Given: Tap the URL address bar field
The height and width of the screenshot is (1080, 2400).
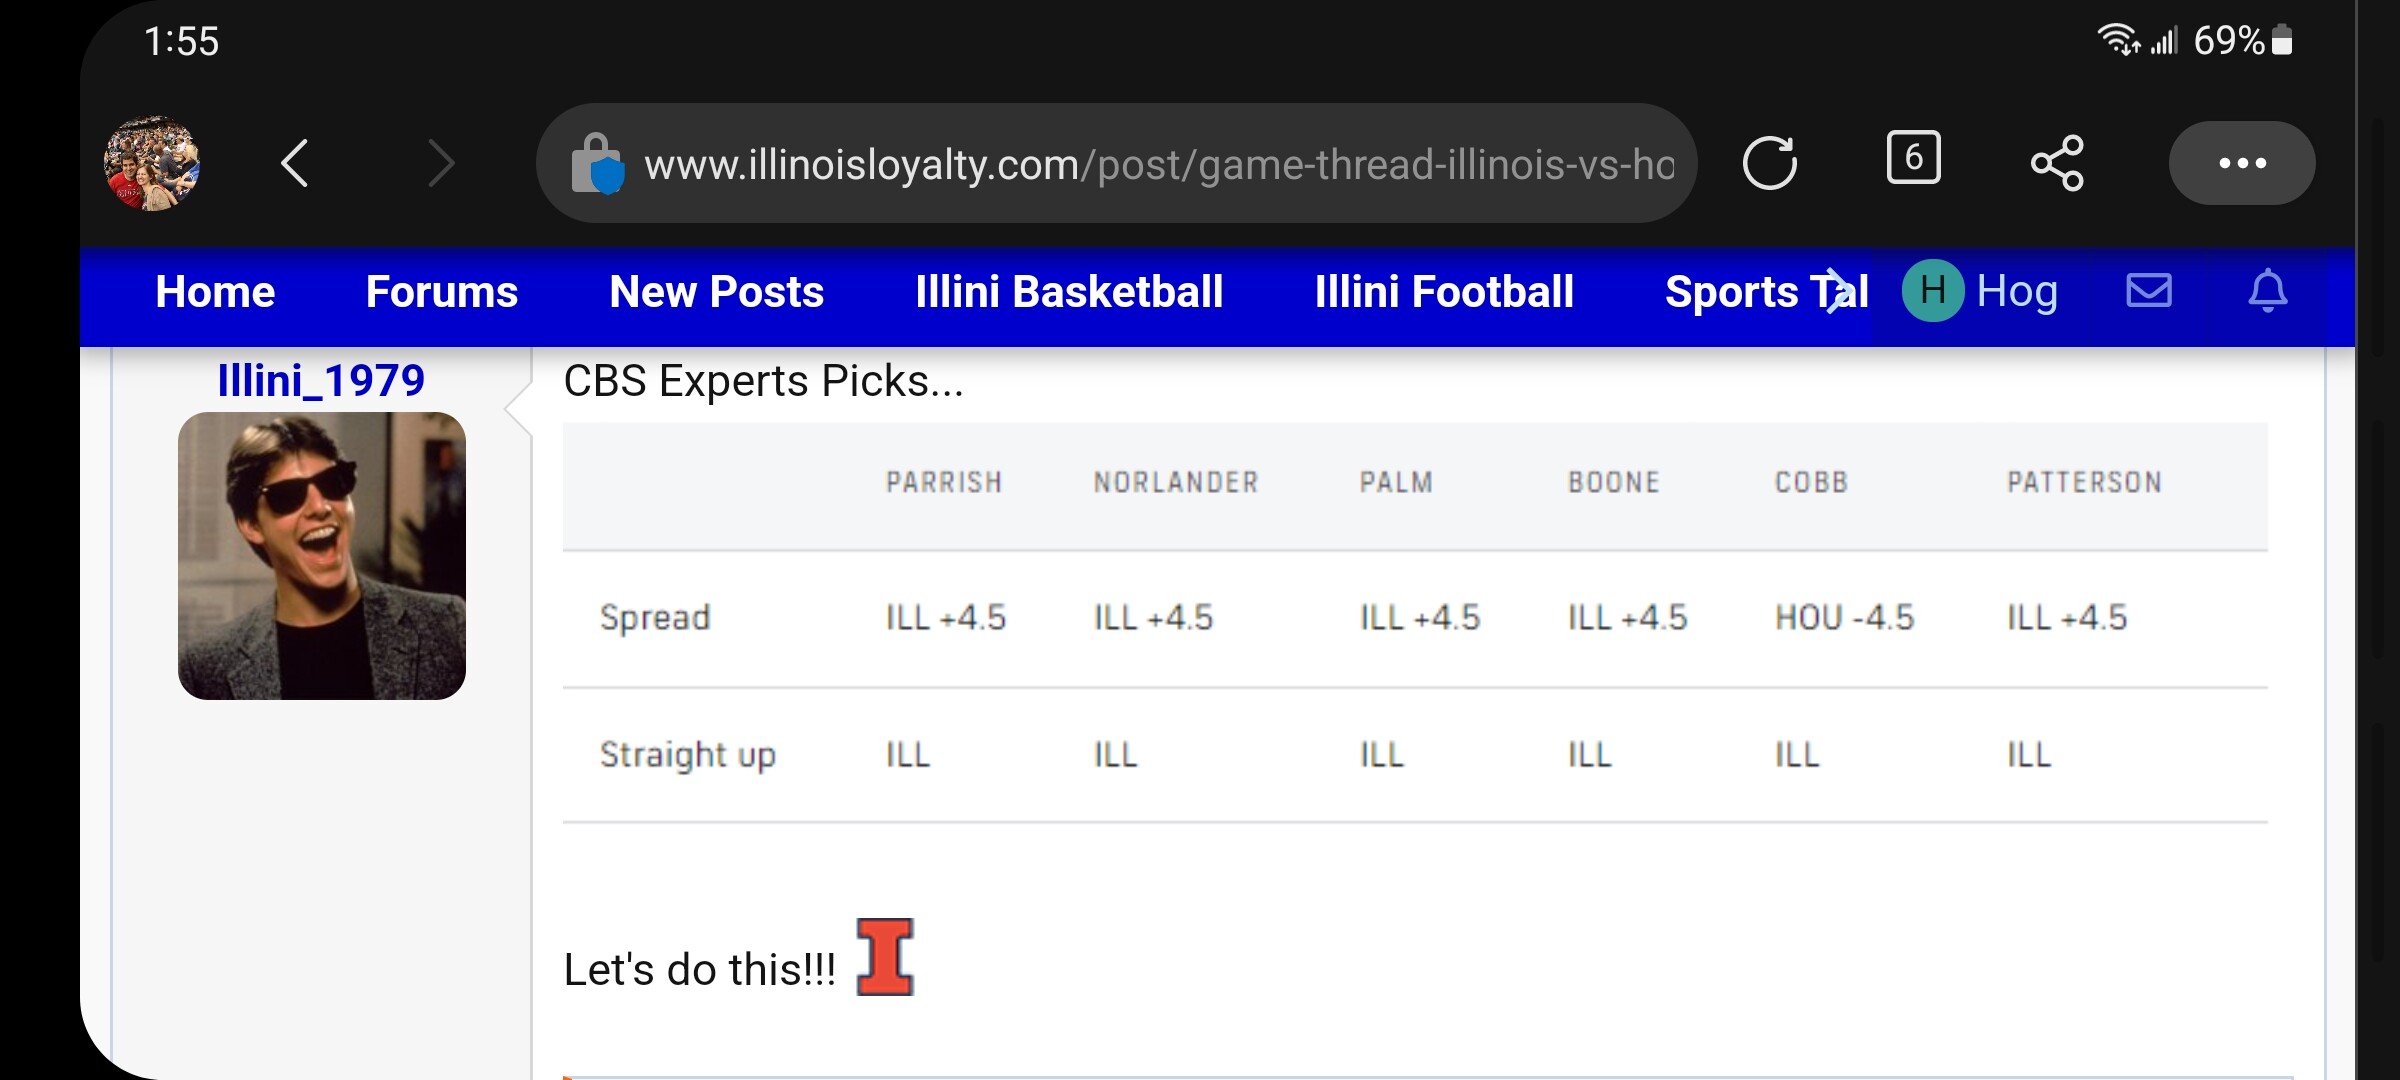Looking at the screenshot, I should pos(1117,163).
